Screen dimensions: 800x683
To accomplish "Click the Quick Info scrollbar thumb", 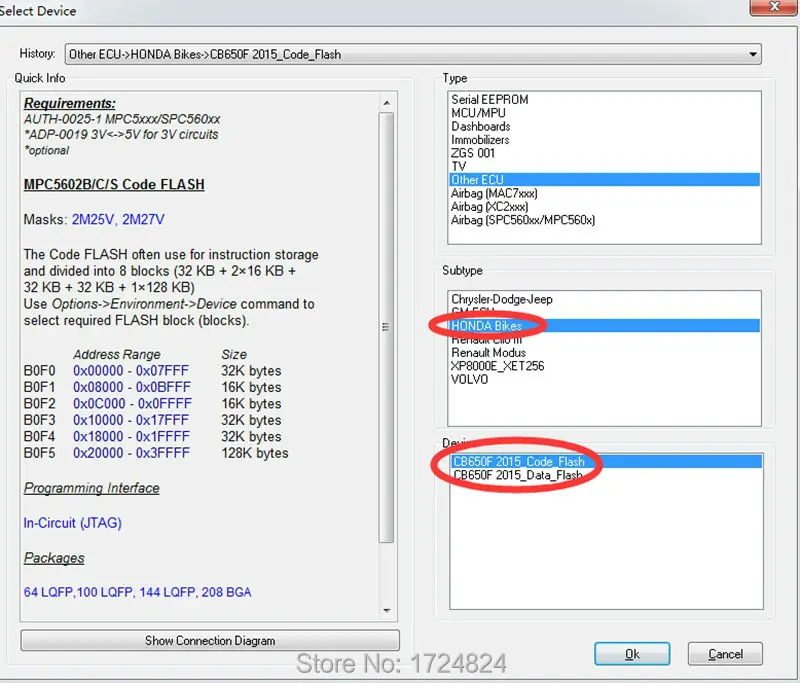I will 387,327.
